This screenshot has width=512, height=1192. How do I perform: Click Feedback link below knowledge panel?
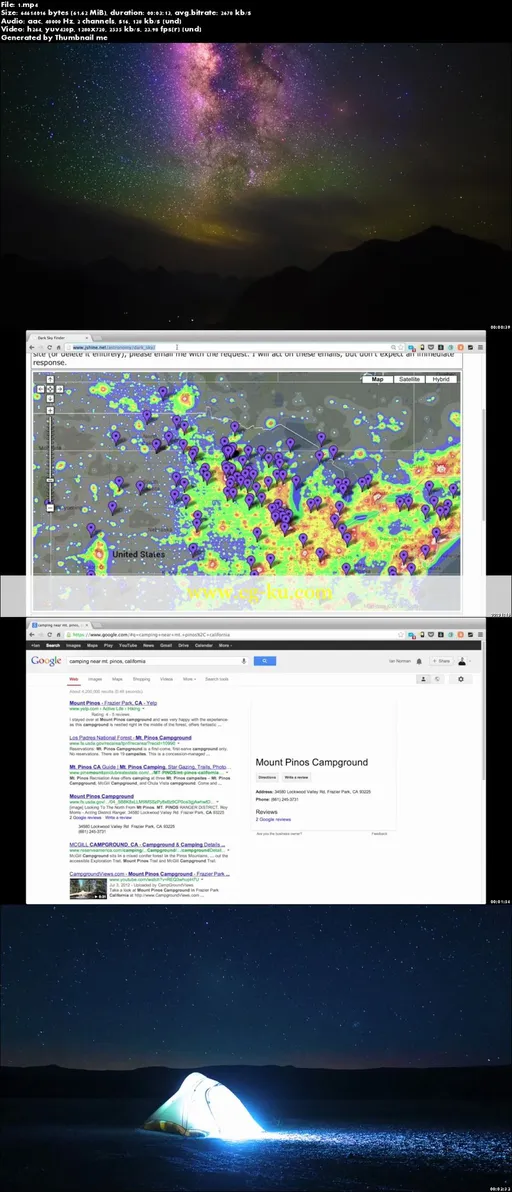pyautogui.click(x=379, y=834)
